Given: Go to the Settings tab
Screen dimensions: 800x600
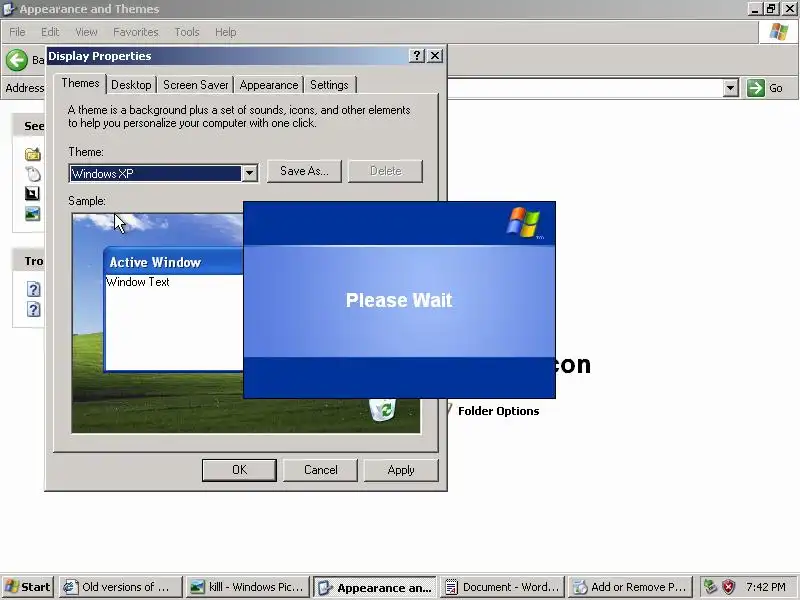Looking at the screenshot, I should [329, 85].
